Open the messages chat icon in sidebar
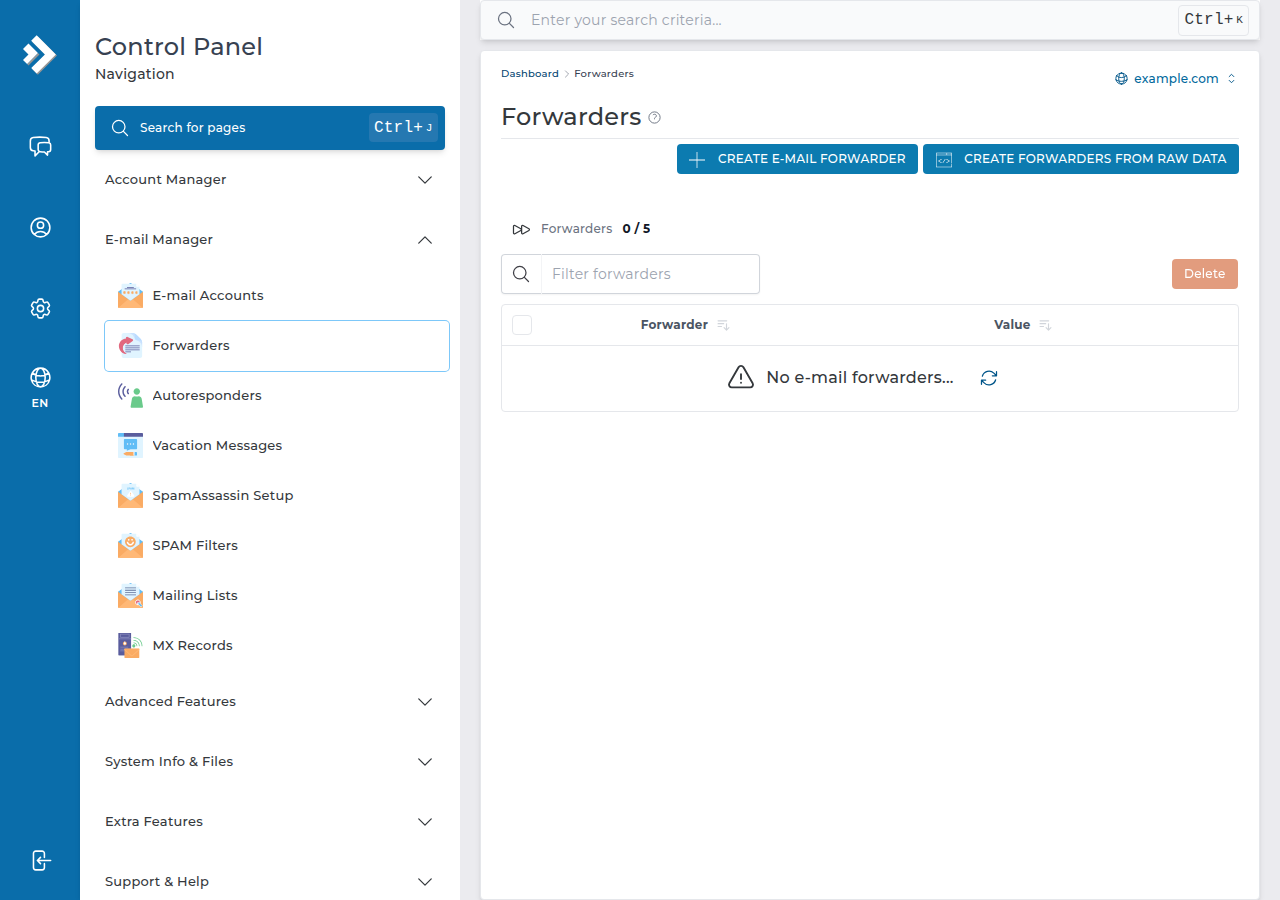1280x900 pixels. [40, 147]
